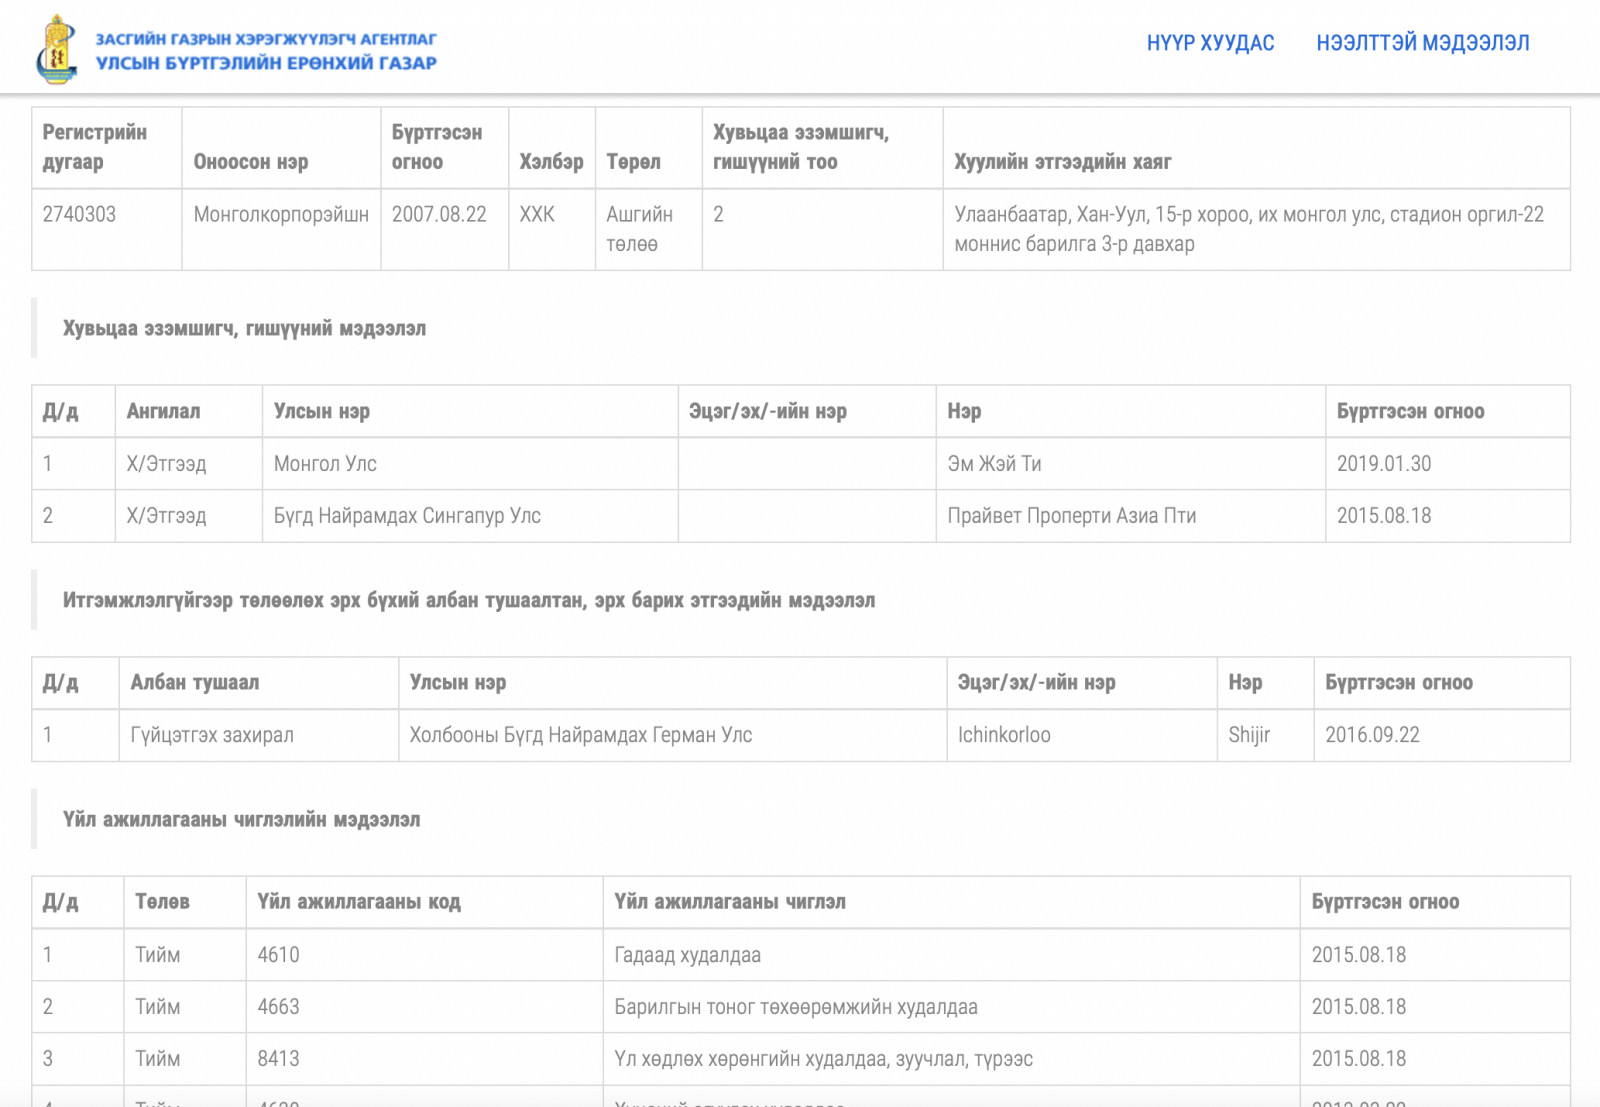Click the УЛСЫН БҮРТГЭЛИЙН ЕРӨНХИЙ ГАЗАР title
Screen dimensions: 1600x1107
[266, 63]
